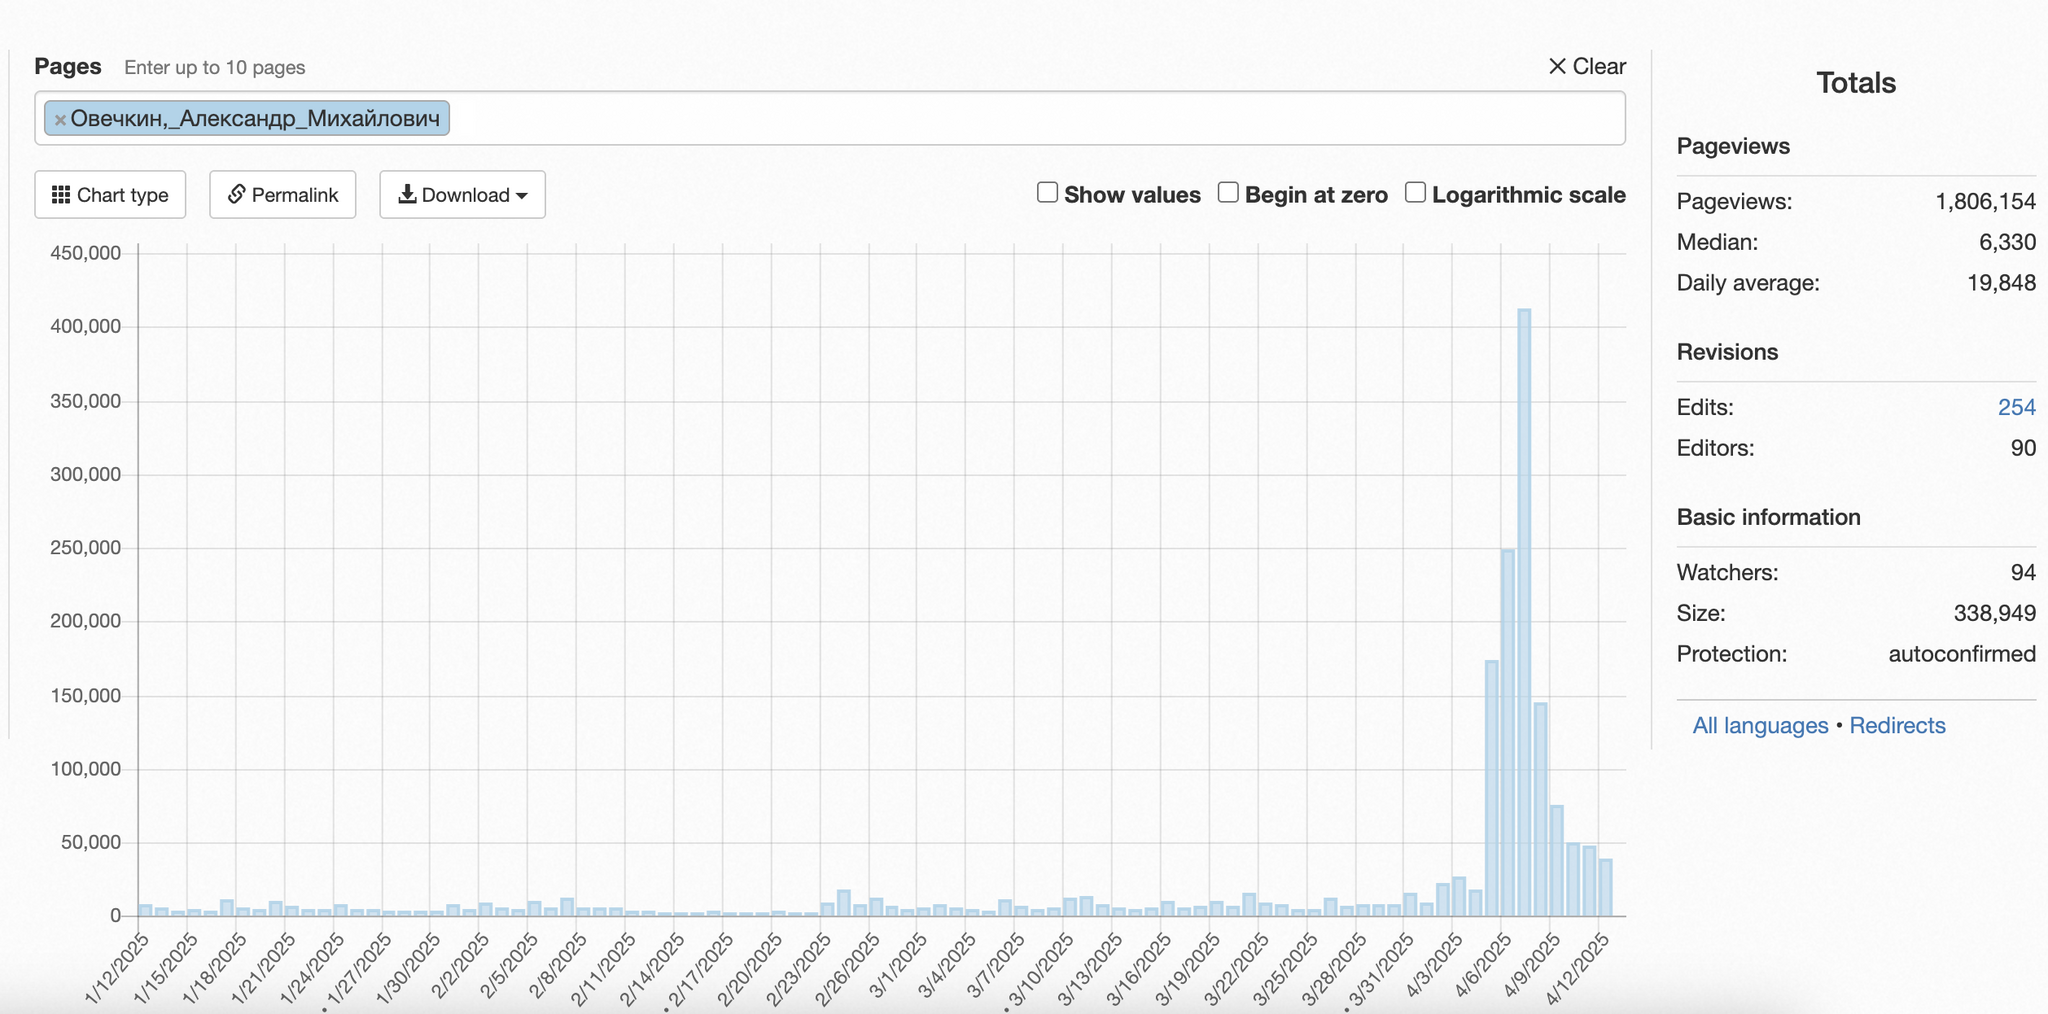The image size is (2048, 1014).
Task: Click the bar reaching about 250,000 views
Action: (1508, 732)
